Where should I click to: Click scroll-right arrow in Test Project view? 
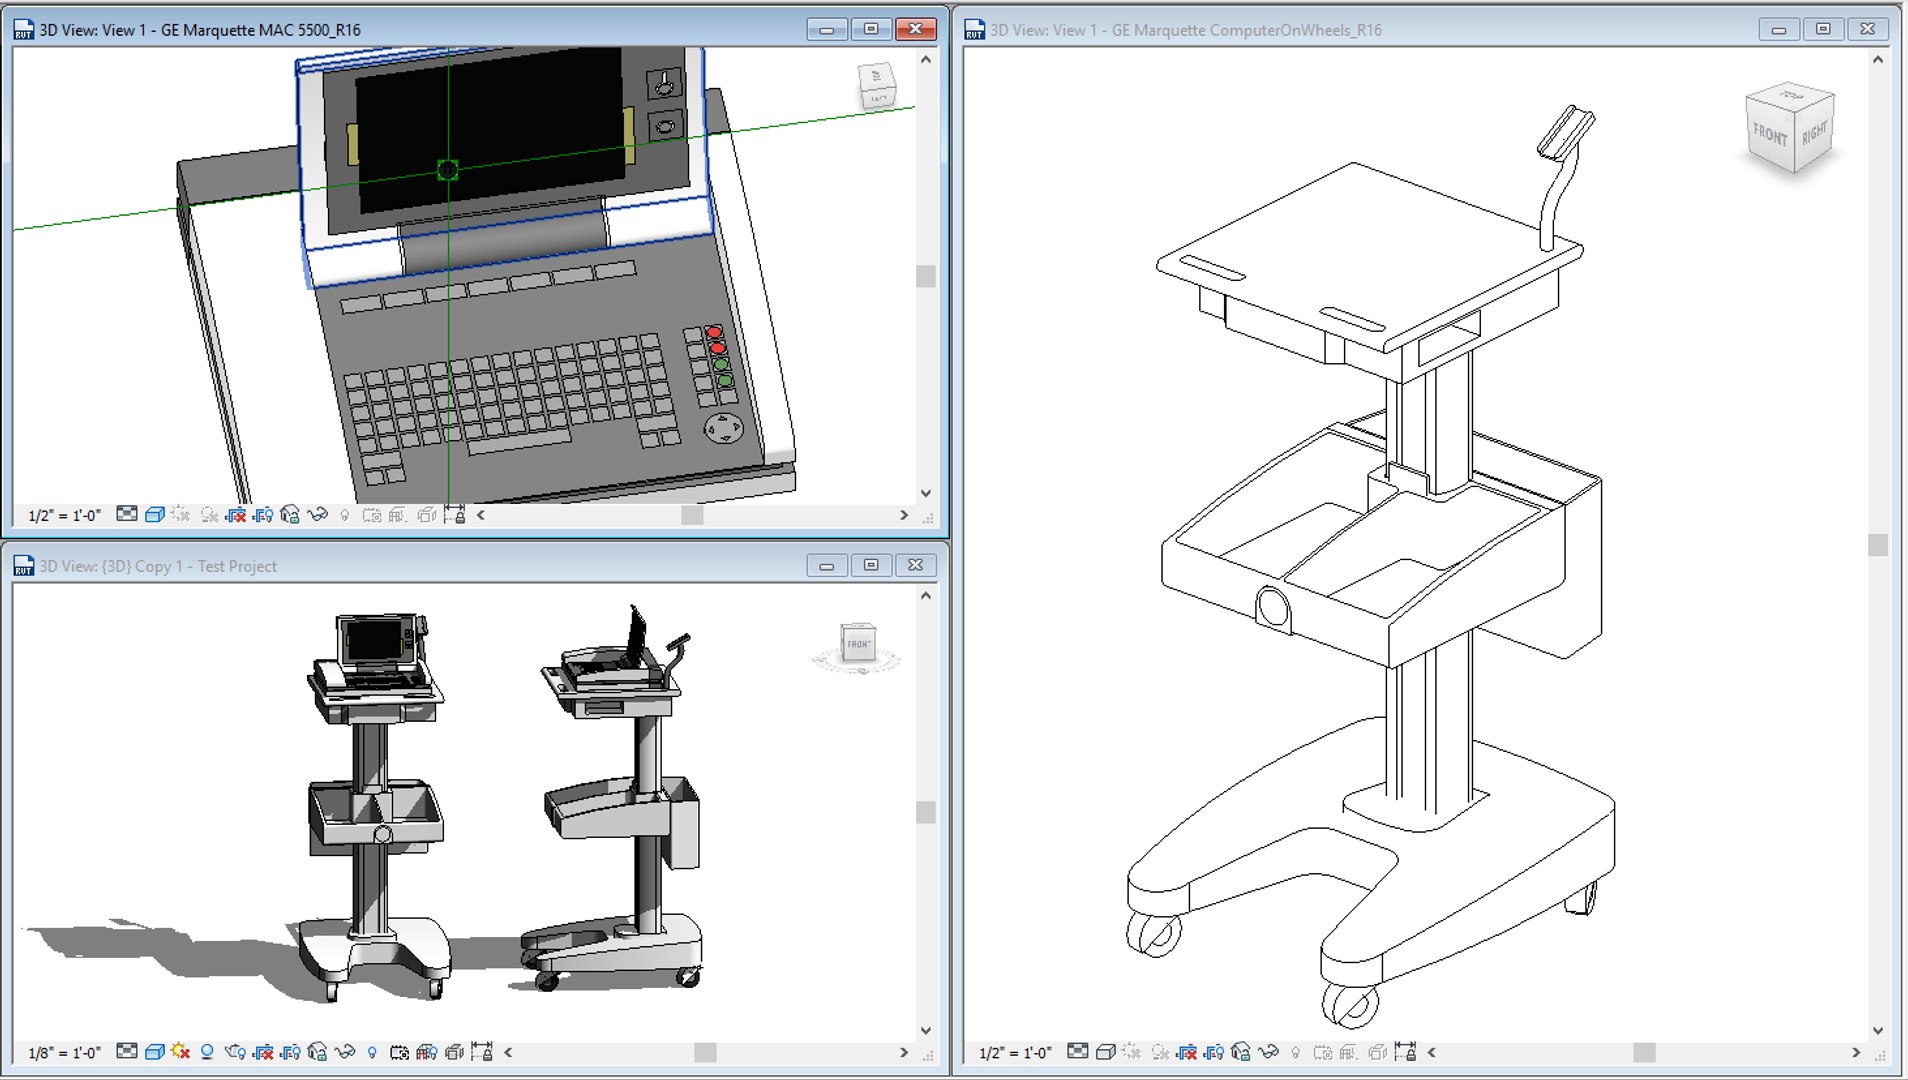[904, 1052]
